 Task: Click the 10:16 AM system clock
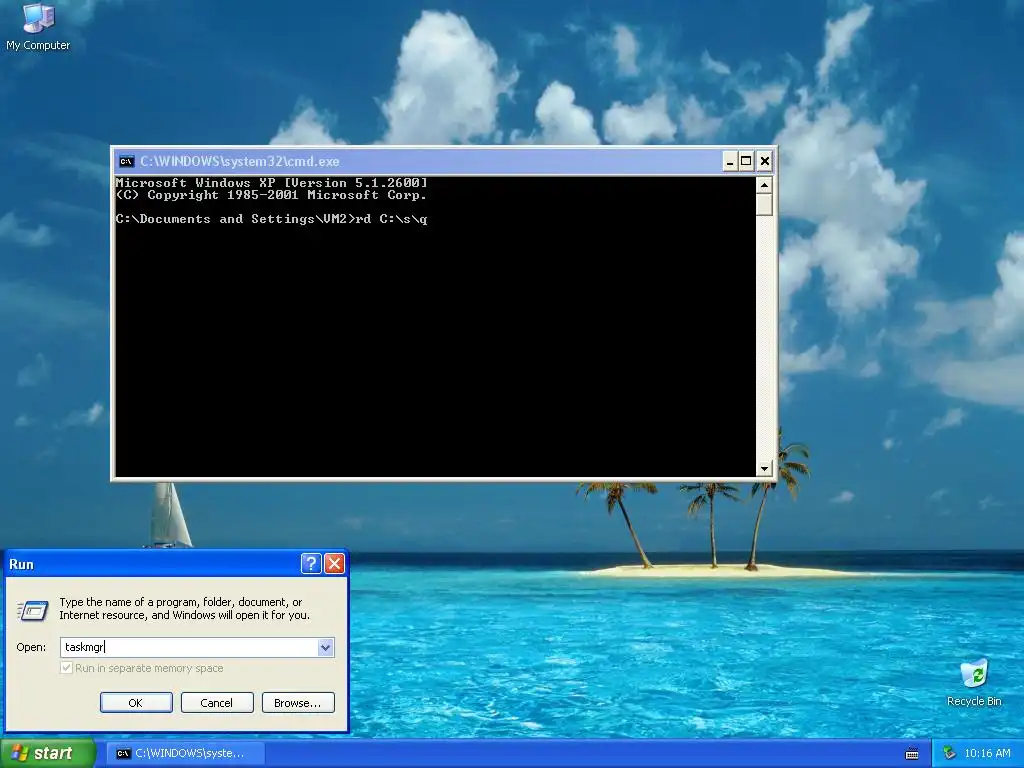pos(987,754)
